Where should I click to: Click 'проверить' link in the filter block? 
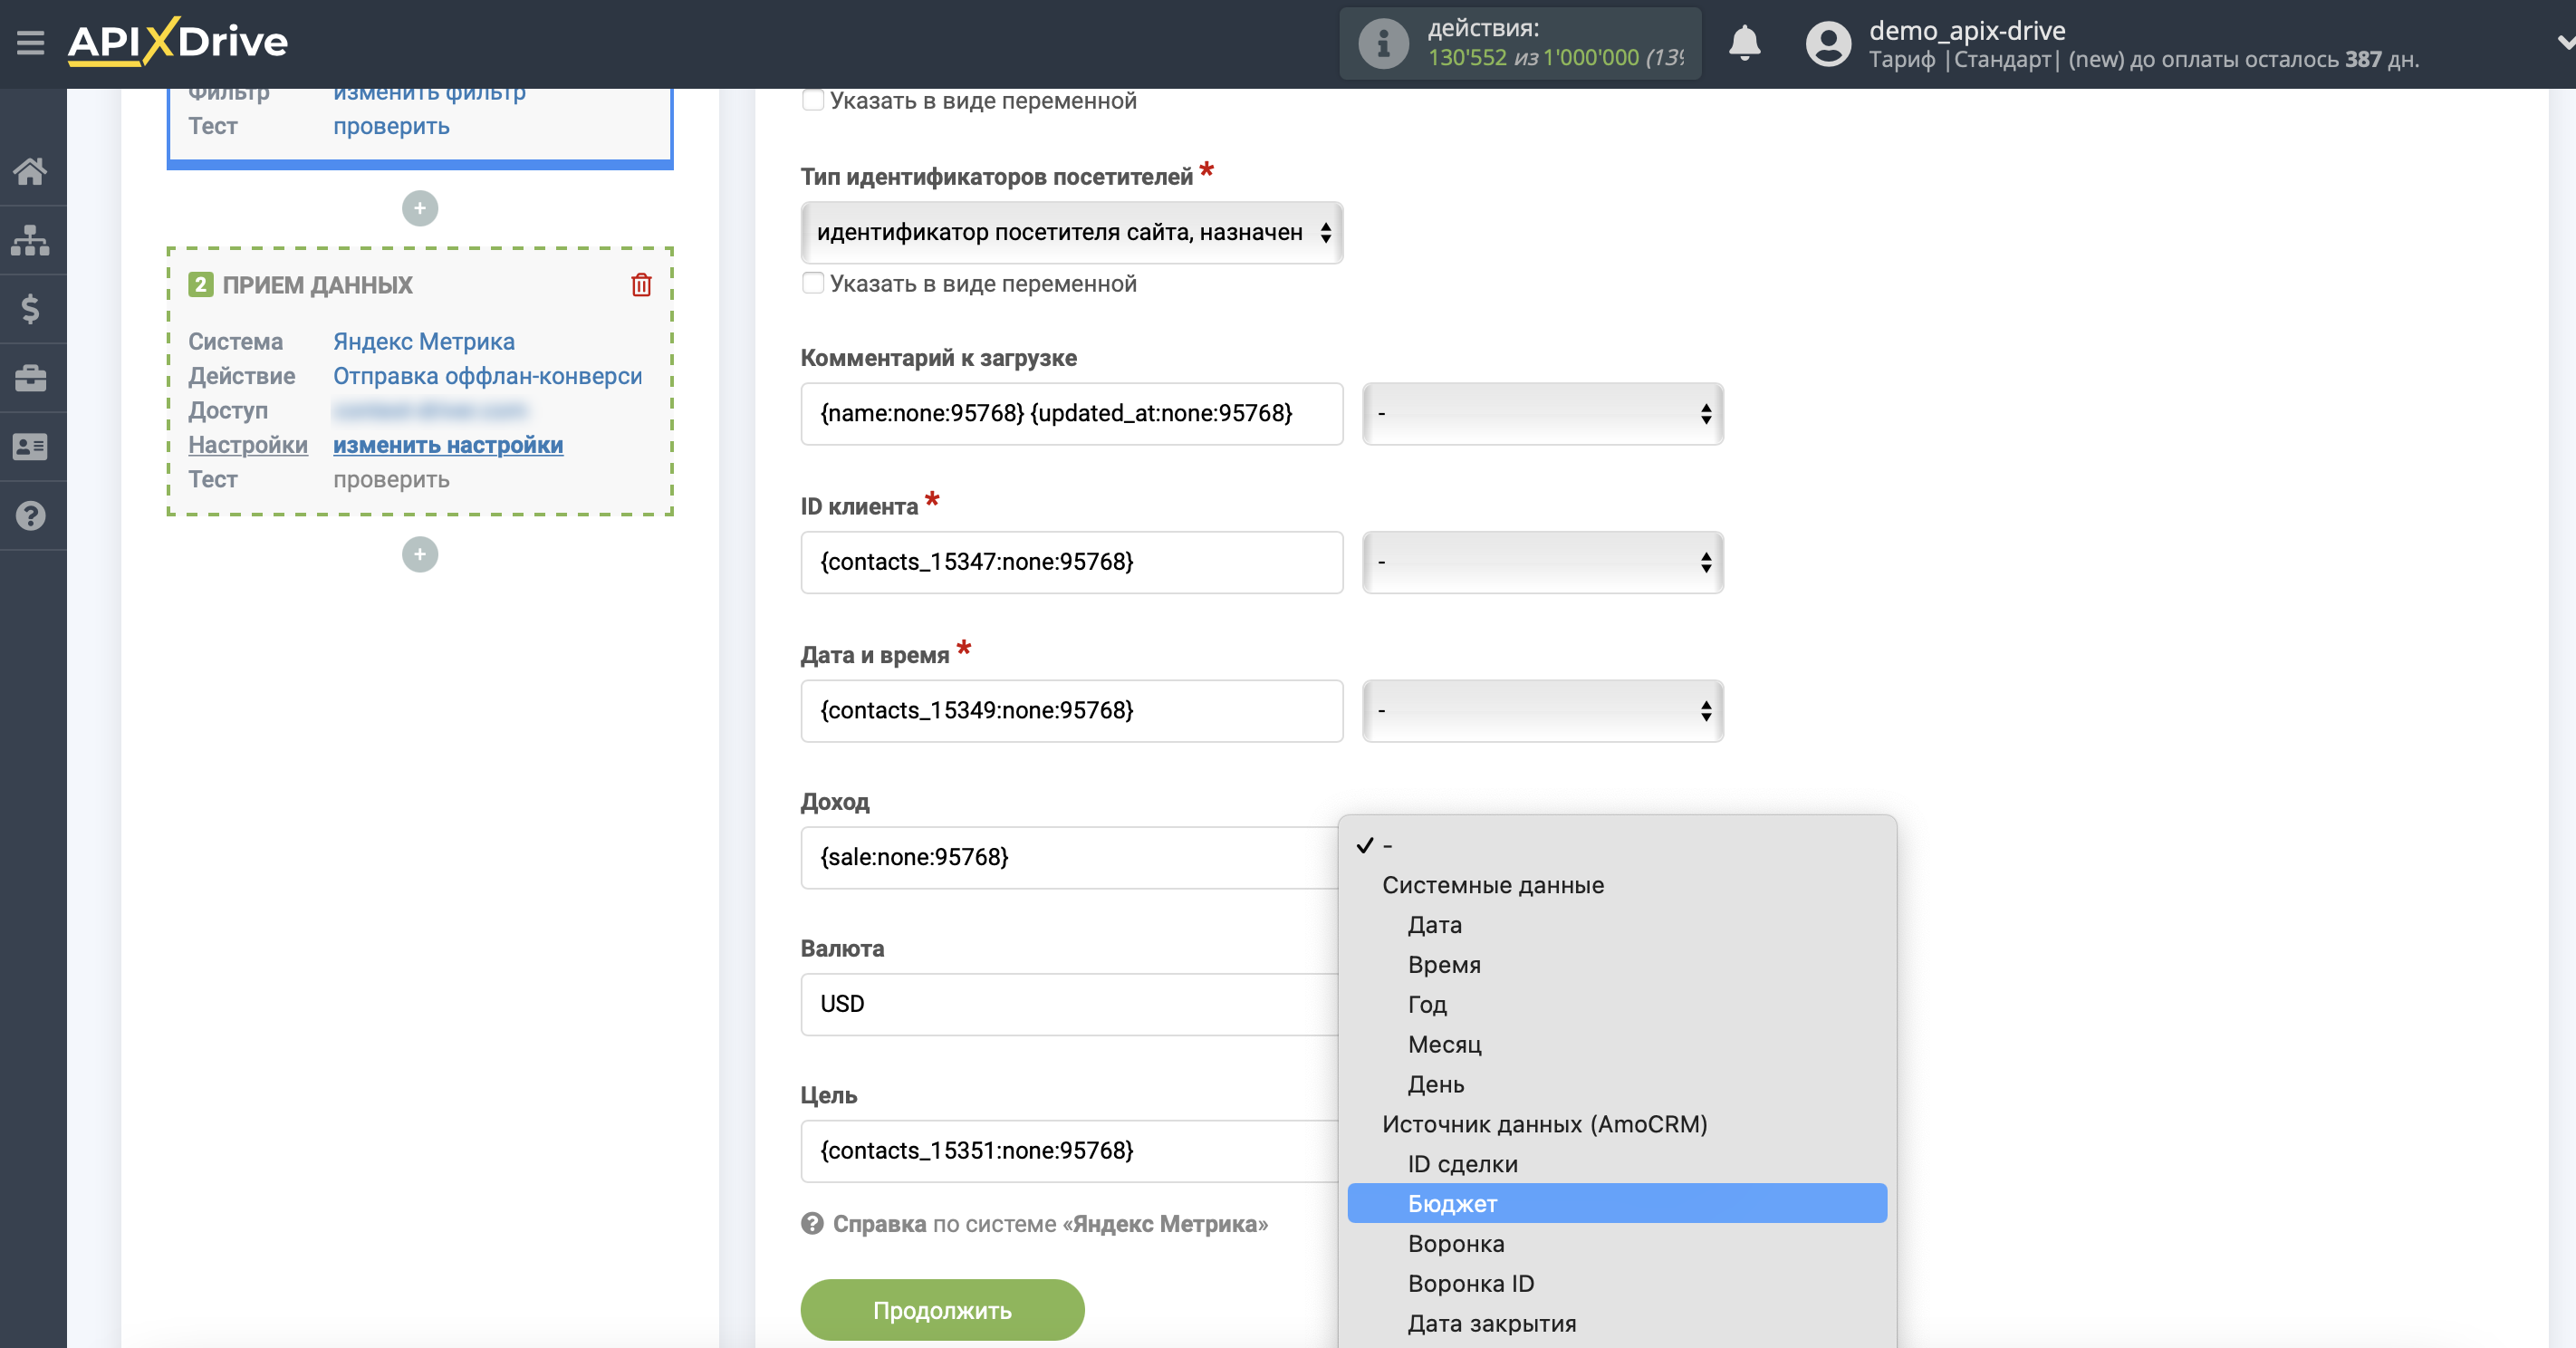point(391,126)
